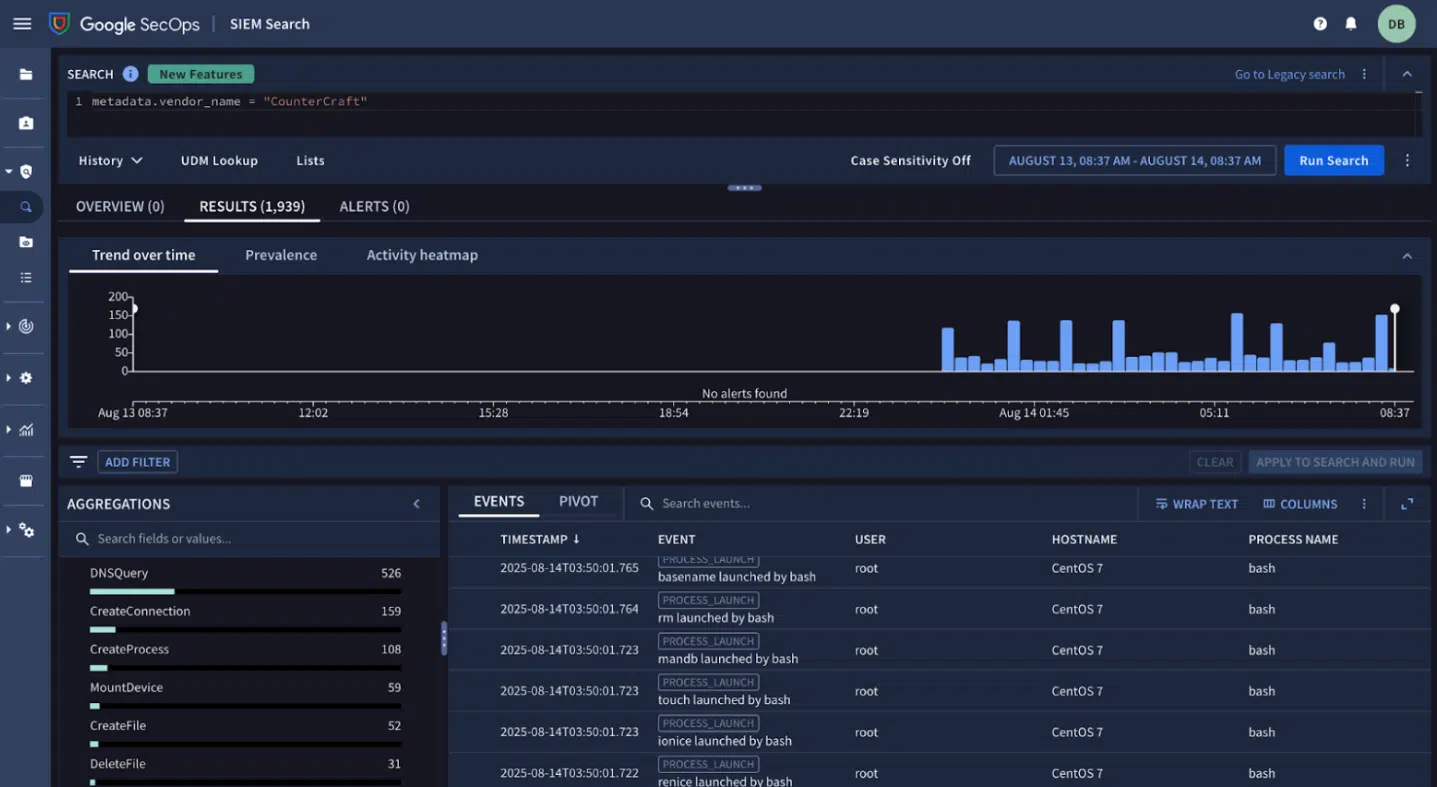Expand events table to full screen
Viewport: 1437px width, 787px height.
tap(1407, 504)
